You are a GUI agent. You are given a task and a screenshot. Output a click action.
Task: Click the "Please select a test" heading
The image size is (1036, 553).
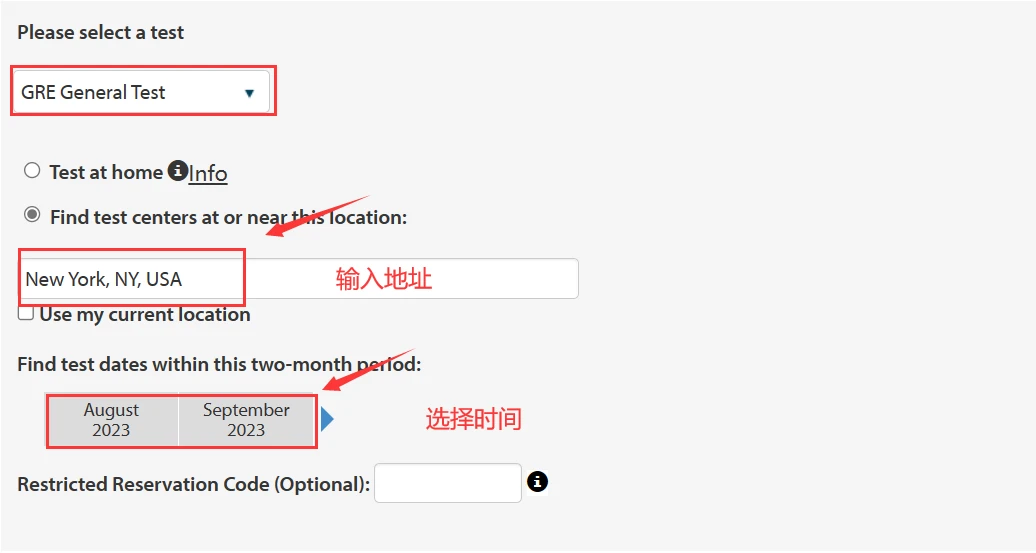101,33
